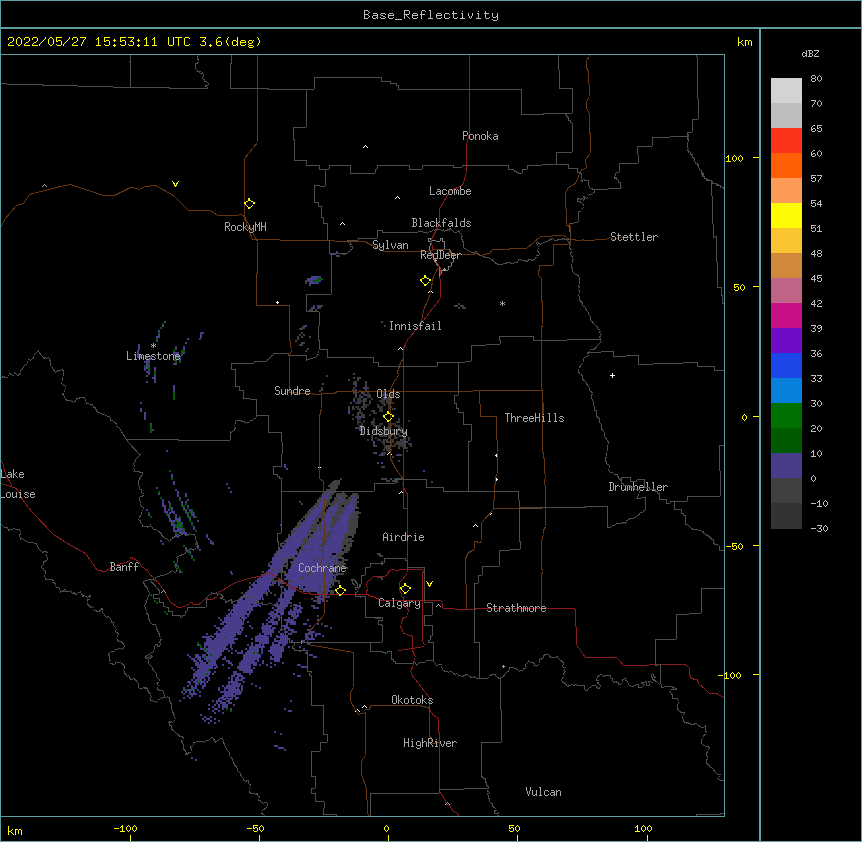Click the dBZ legend heading
Image resolution: width=862 pixels, height=842 pixels.
pyautogui.click(x=810, y=54)
